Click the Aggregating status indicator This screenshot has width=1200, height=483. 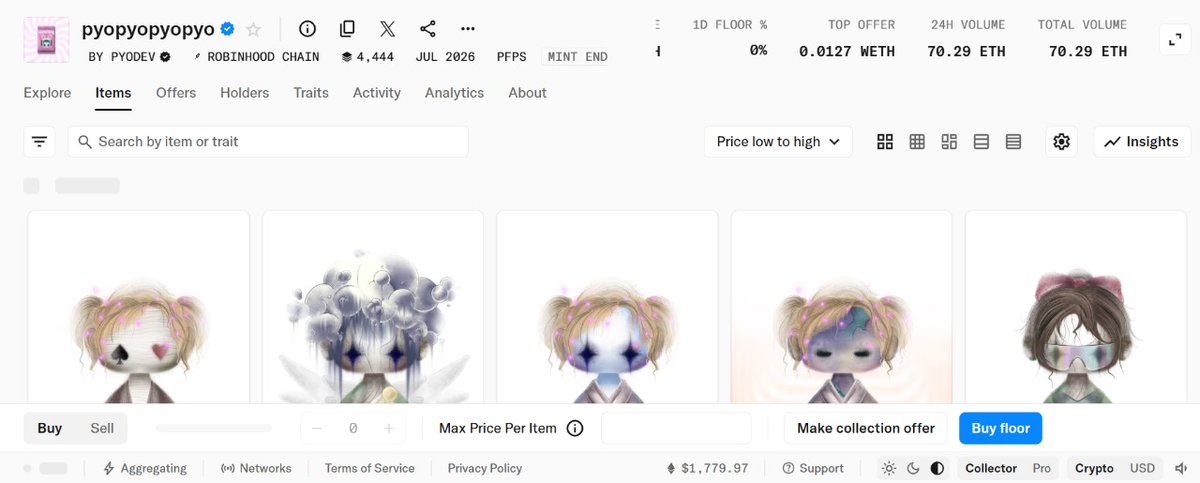coord(144,468)
